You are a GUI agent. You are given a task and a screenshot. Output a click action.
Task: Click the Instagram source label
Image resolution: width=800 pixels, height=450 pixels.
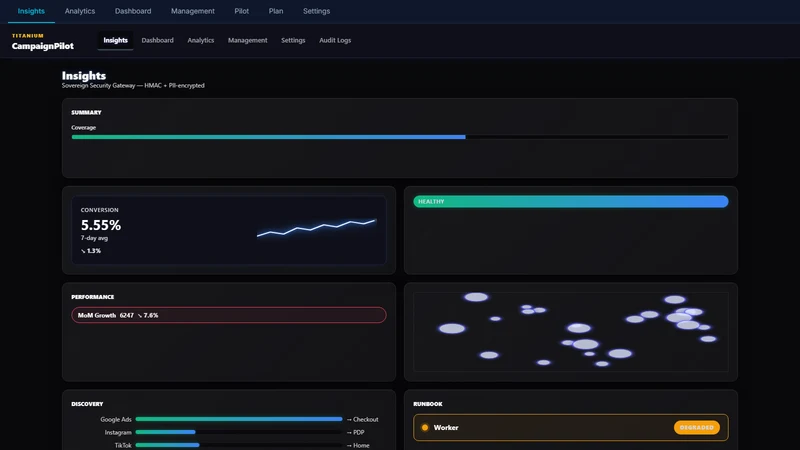click(x=118, y=432)
